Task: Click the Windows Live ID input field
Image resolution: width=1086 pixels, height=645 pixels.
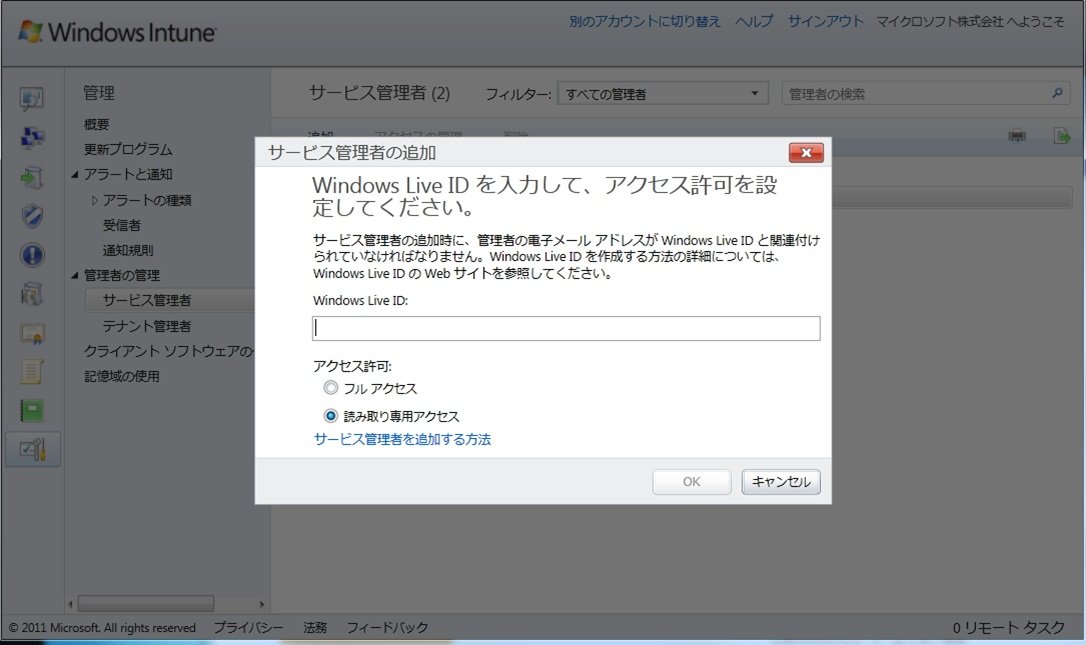Action: [x=566, y=328]
